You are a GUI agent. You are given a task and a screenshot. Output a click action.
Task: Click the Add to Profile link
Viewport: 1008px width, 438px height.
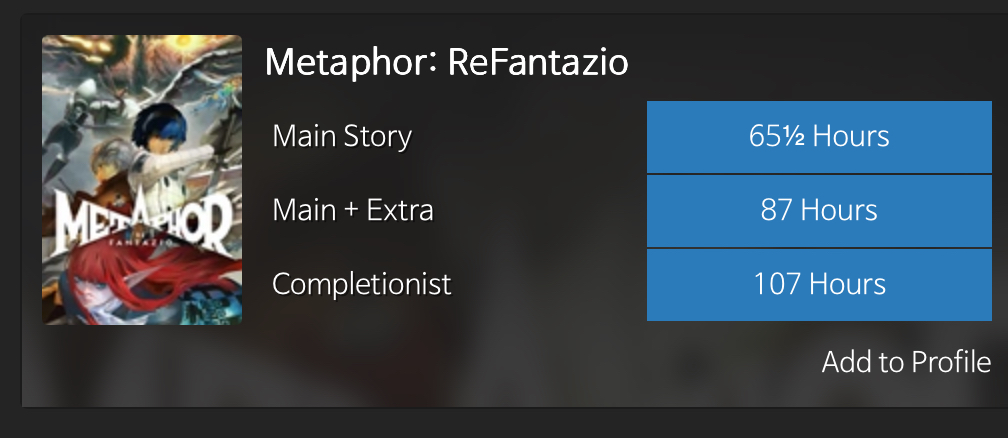coord(906,361)
